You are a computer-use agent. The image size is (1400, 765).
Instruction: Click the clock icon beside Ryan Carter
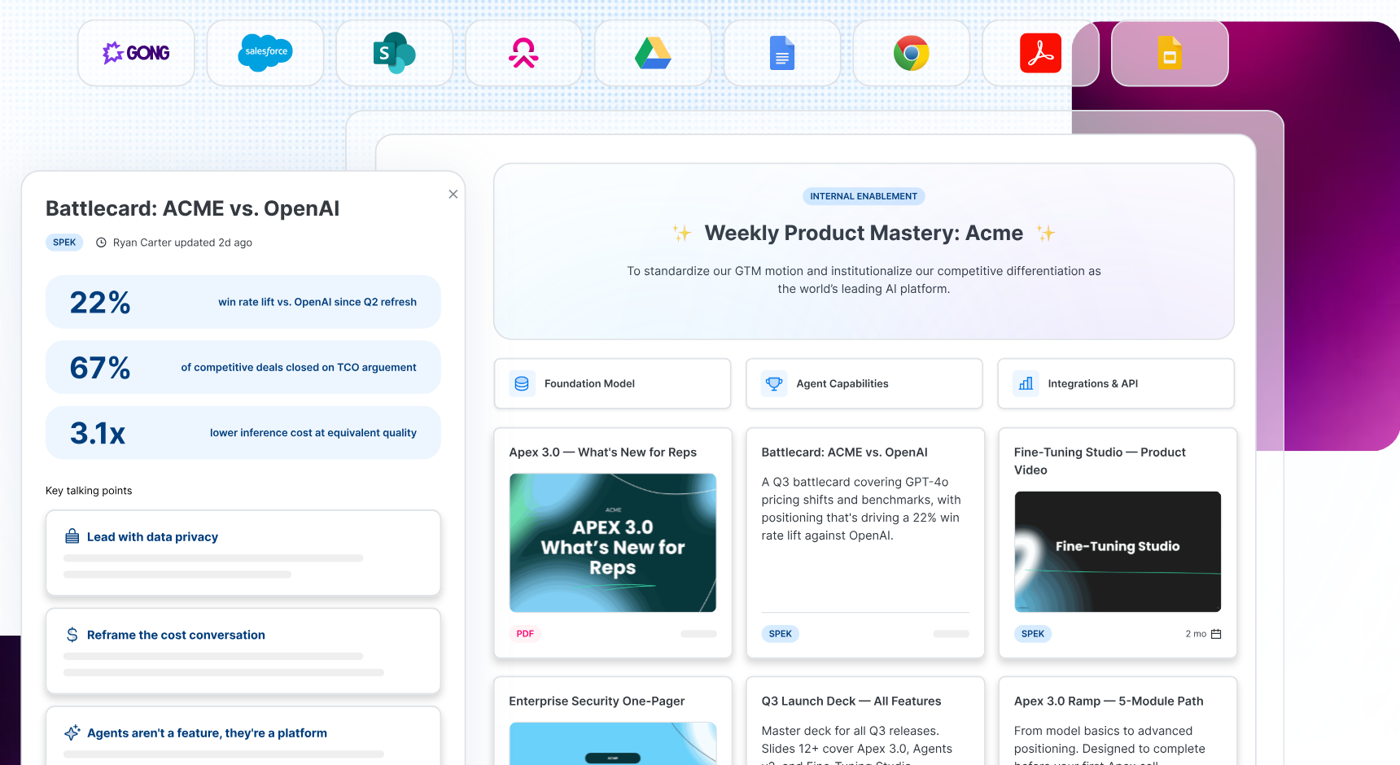101,243
